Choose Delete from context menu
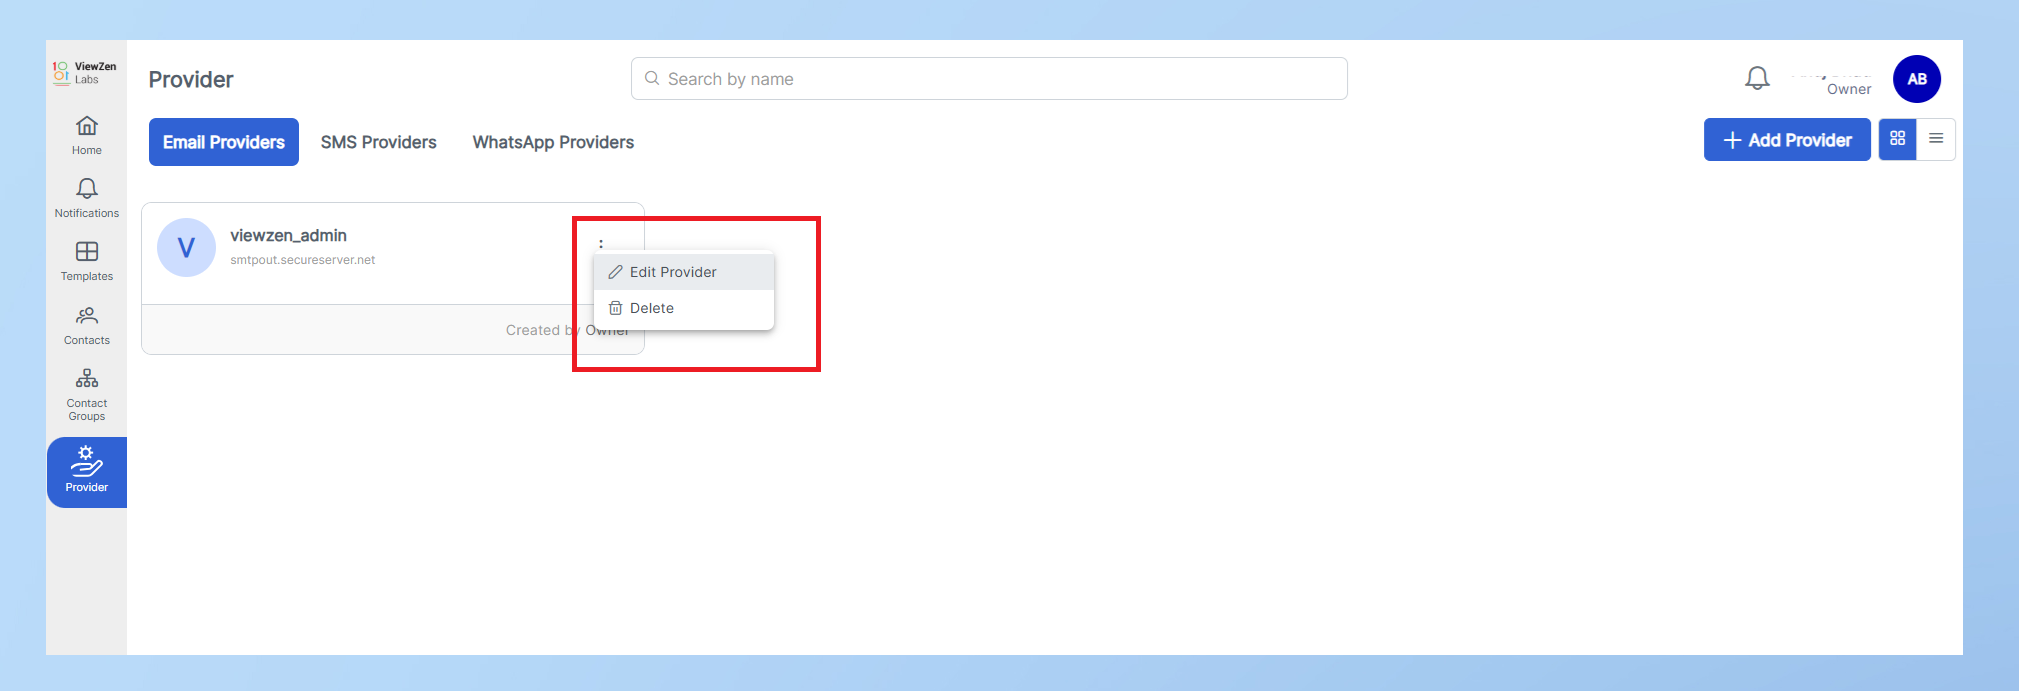The width and height of the screenshot is (2019, 691). tap(652, 308)
